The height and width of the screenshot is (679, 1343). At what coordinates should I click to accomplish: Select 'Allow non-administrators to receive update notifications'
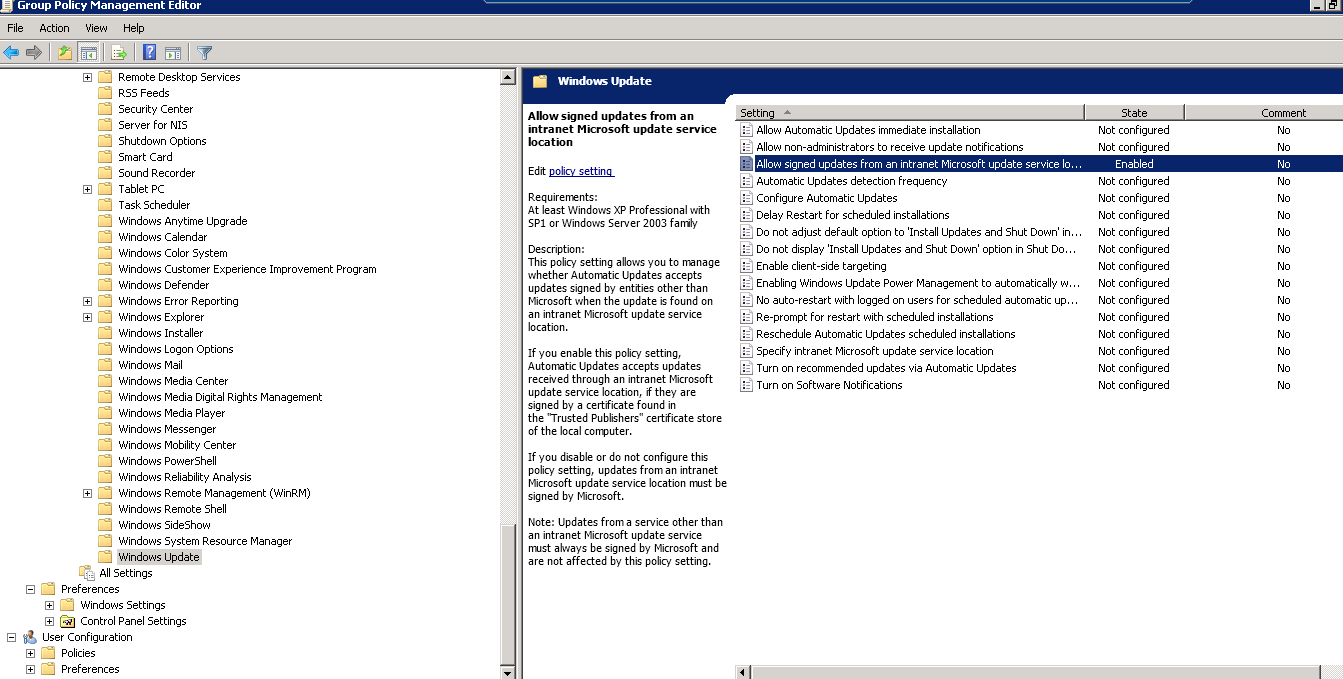889,147
